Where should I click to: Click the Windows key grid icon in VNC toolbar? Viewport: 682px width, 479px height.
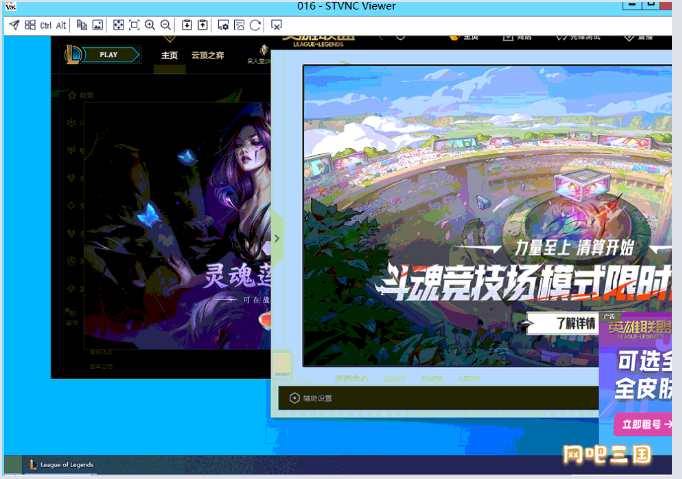pos(30,25)
